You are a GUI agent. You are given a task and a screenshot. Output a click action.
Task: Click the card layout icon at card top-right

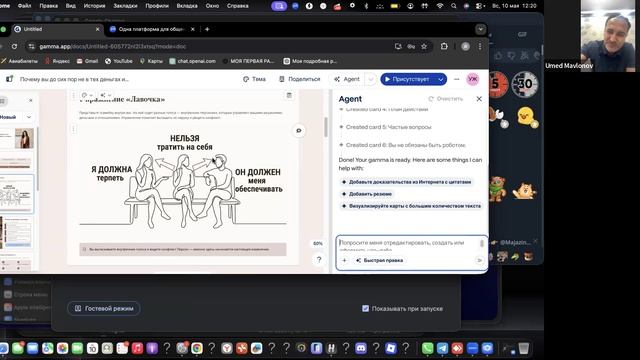[x=289, y=96]
